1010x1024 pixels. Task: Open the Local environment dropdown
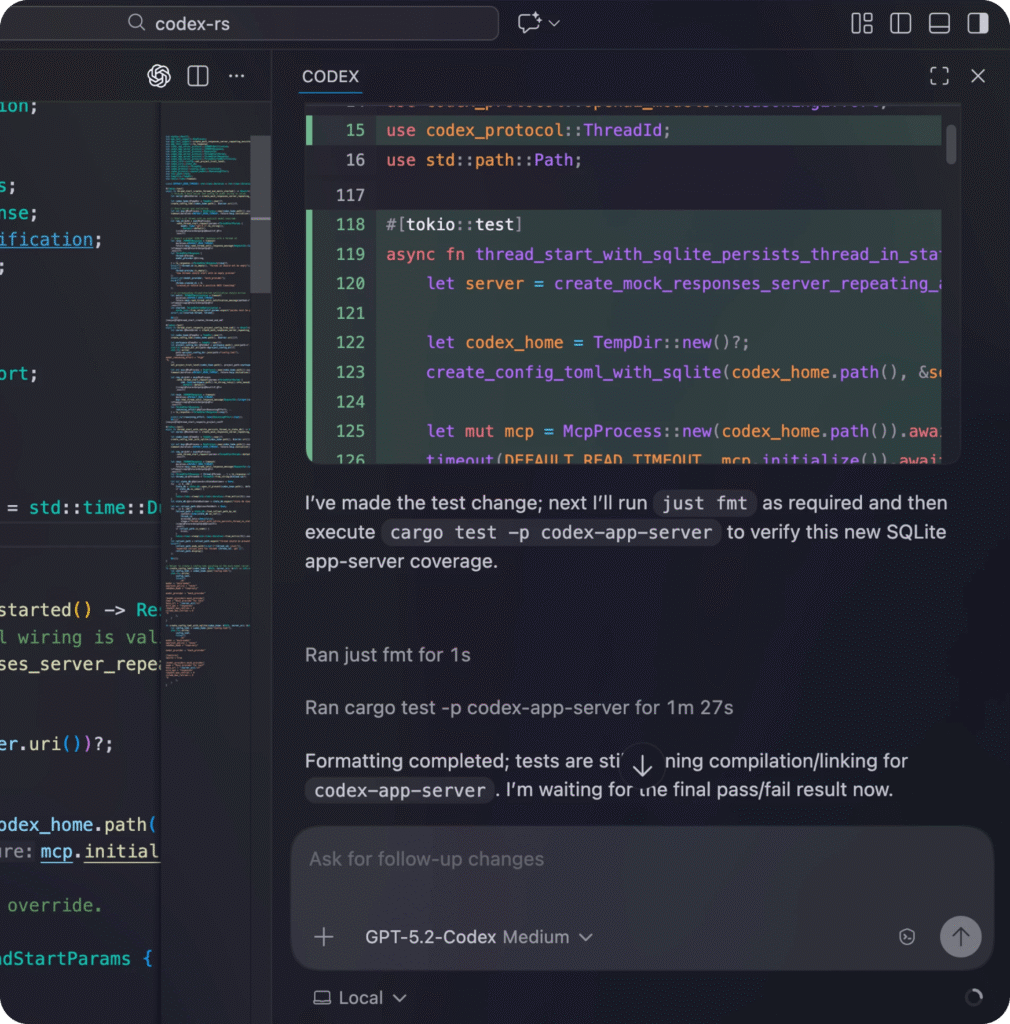pos(360,998)
